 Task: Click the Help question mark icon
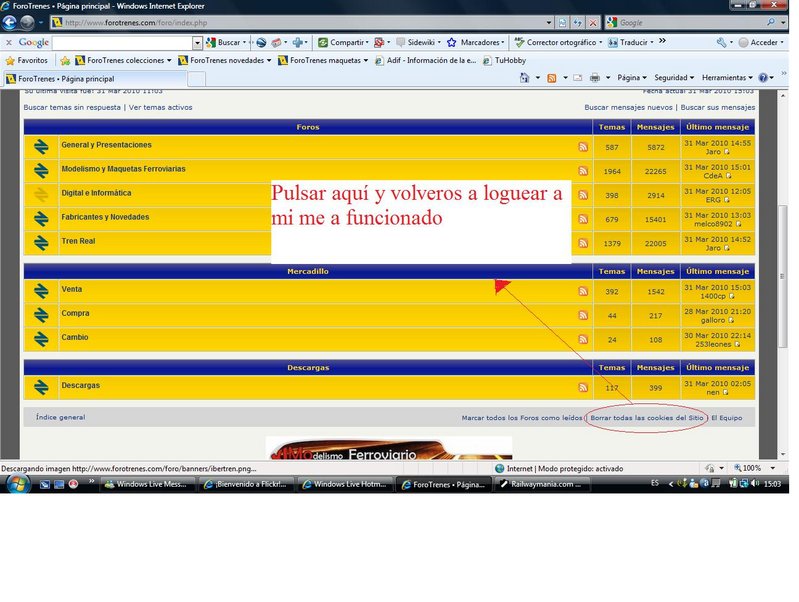763,78
